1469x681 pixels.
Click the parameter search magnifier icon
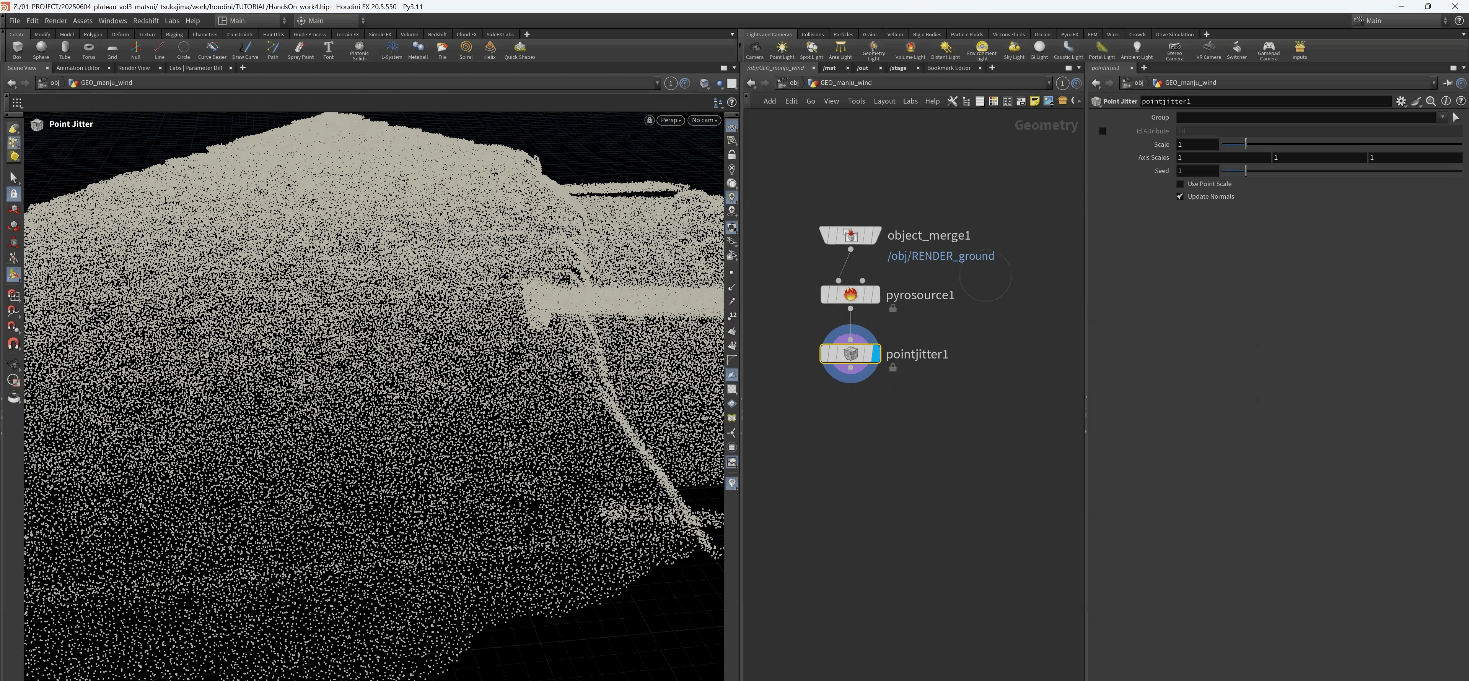coord(1431,101)
